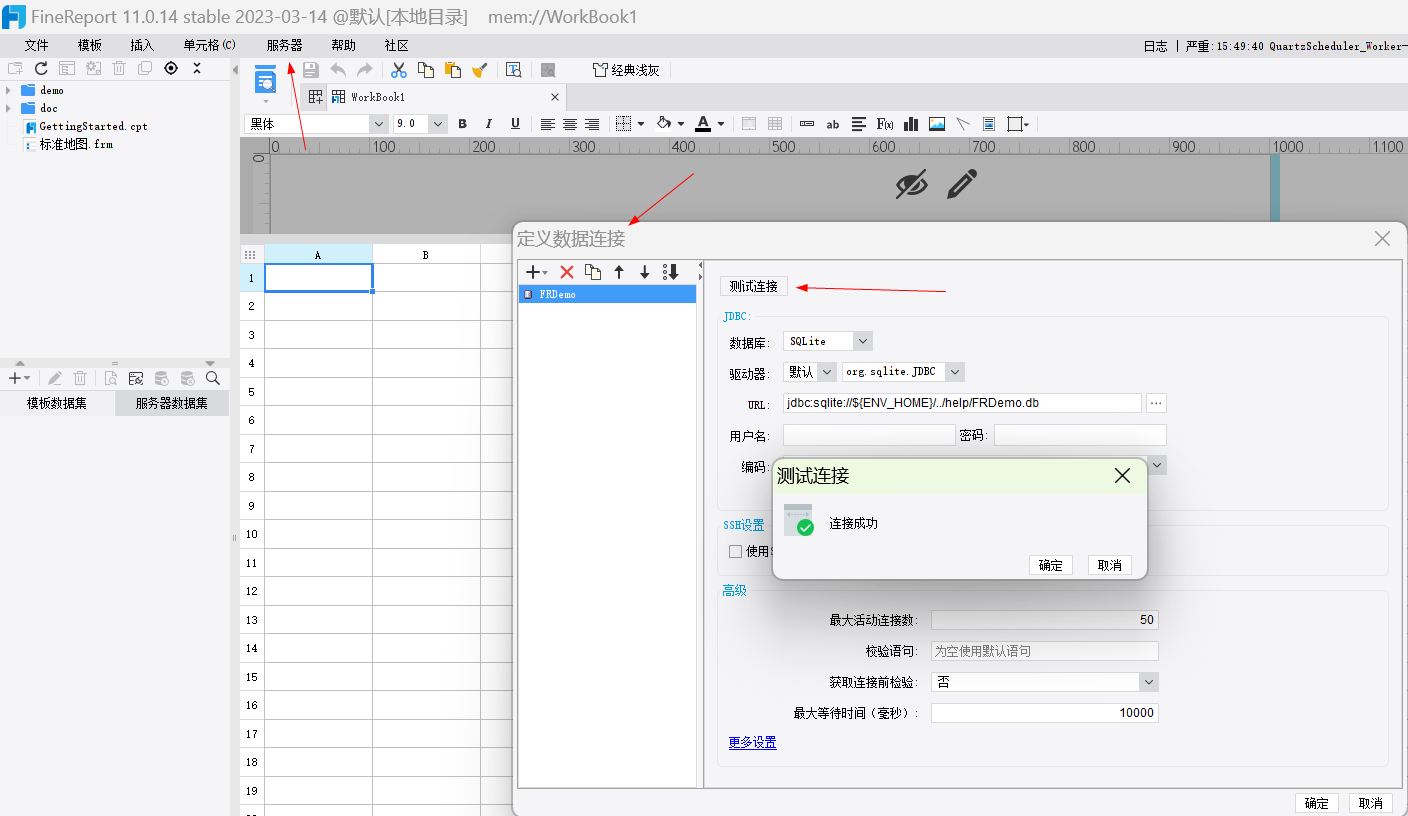Undo the last action
Viewport: 1408px width, 816px height.
click(x=338, y=70)
